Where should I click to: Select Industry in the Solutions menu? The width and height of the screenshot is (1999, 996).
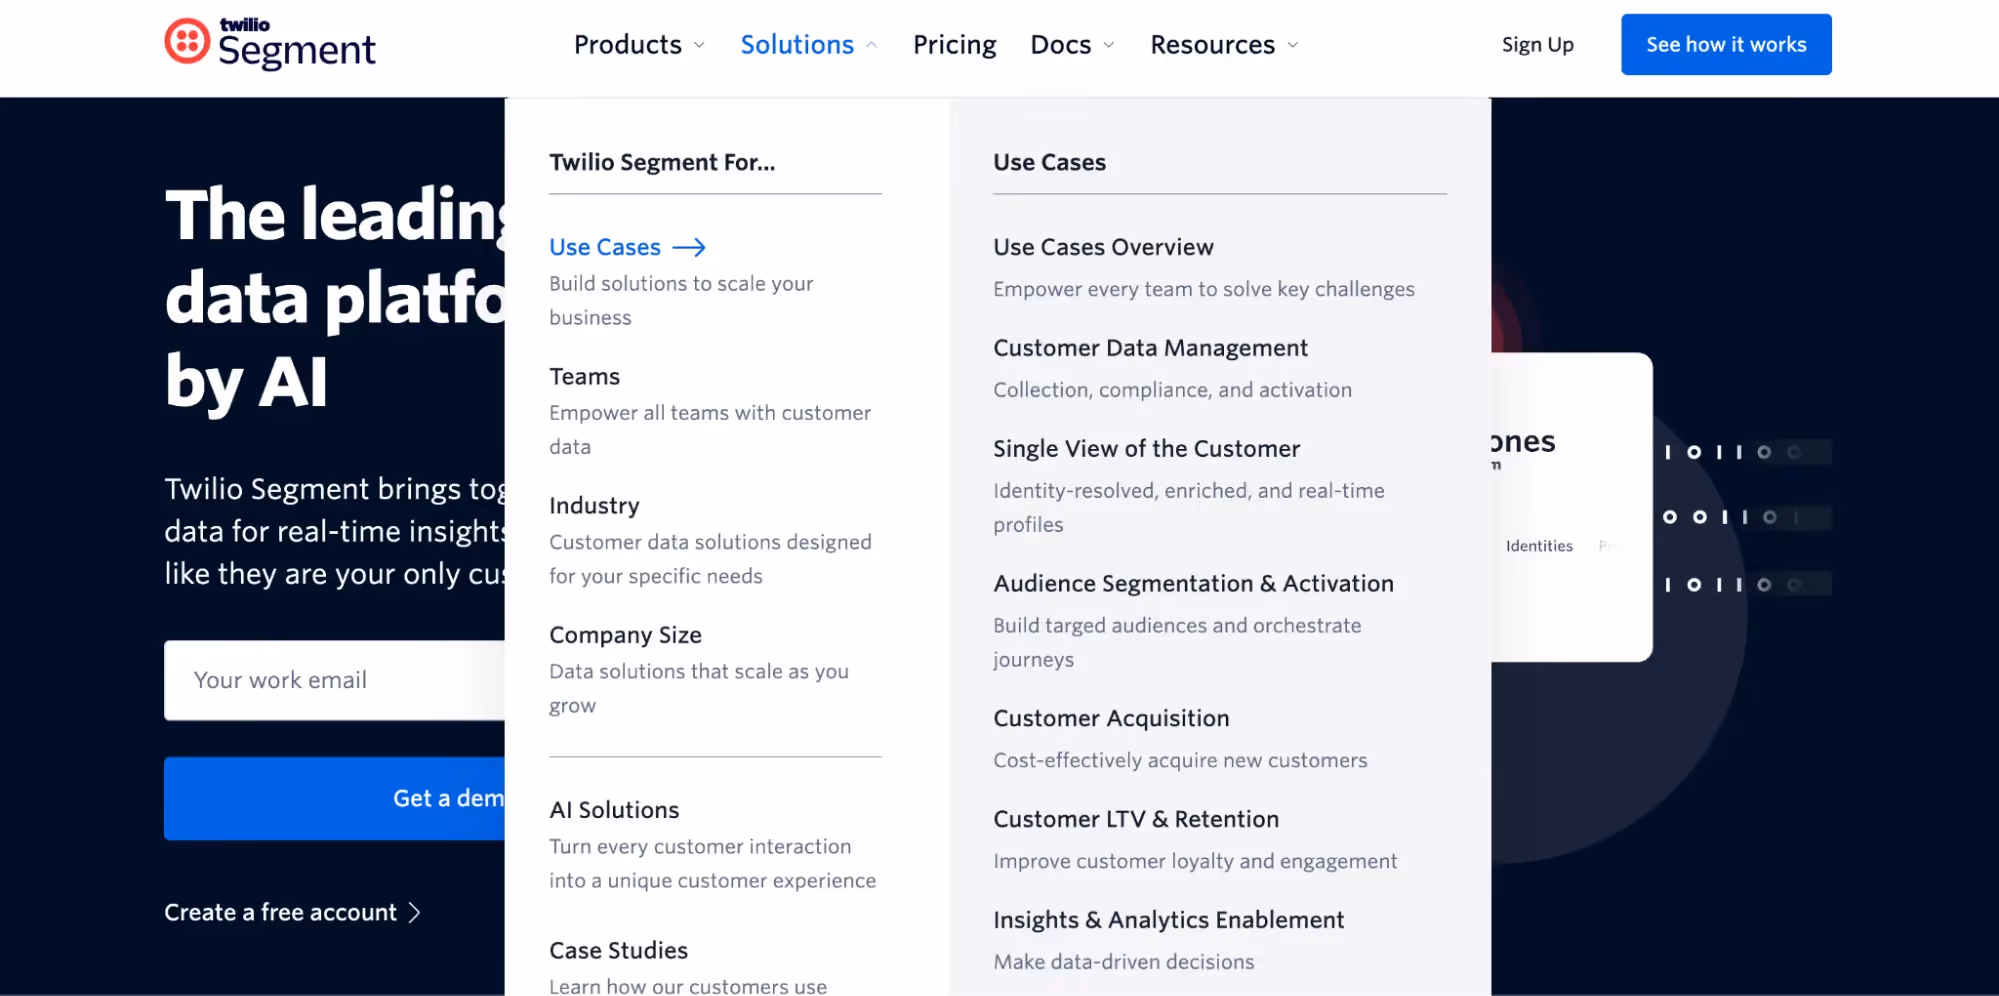(x=594, y=506)
